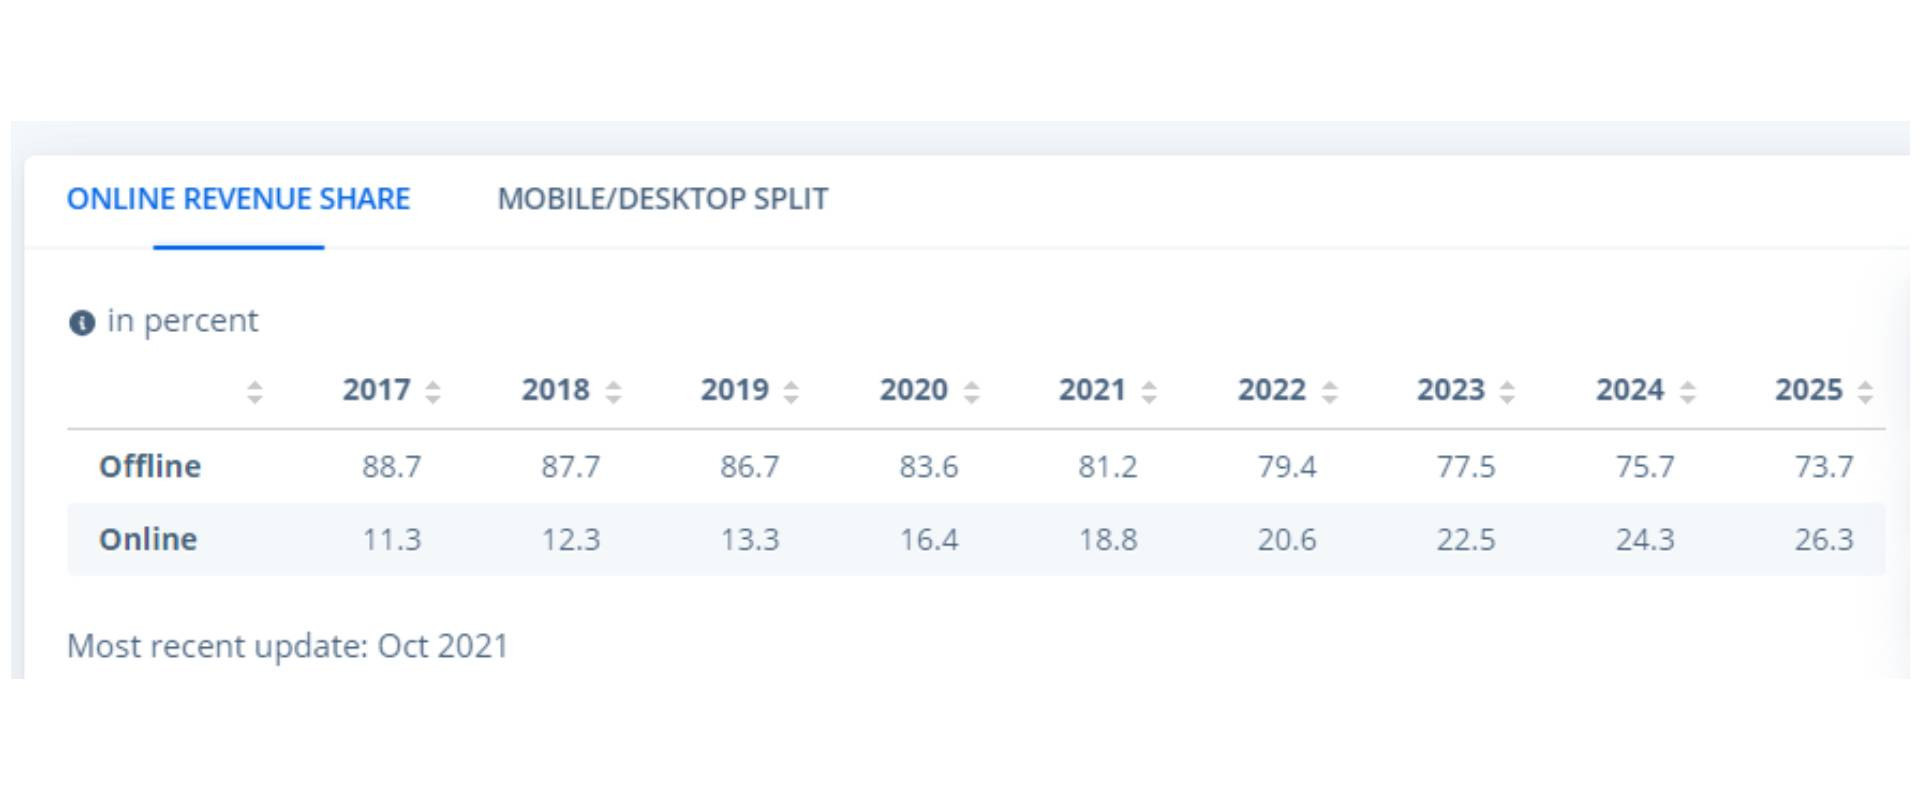Sort table by the 2019 column icon
Screen dimensions: 1920x800
(x=791, y=392)
